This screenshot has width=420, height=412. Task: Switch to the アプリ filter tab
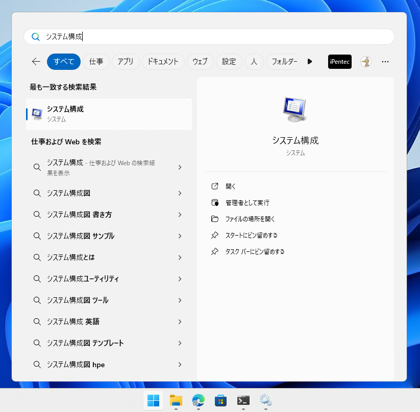coord(125,62)
